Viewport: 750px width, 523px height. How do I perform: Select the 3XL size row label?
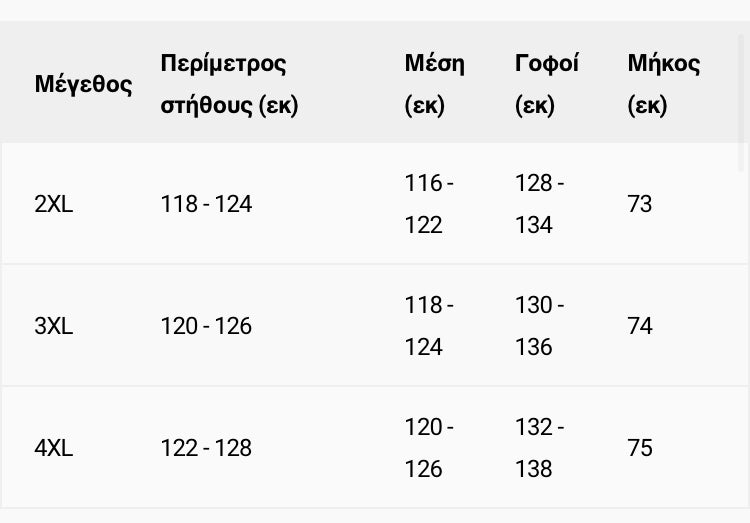tap(54, 326)
